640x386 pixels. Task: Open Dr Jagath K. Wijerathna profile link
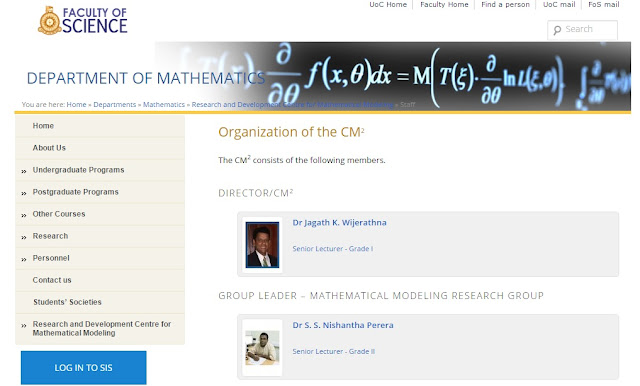click(x=340, y=223)
